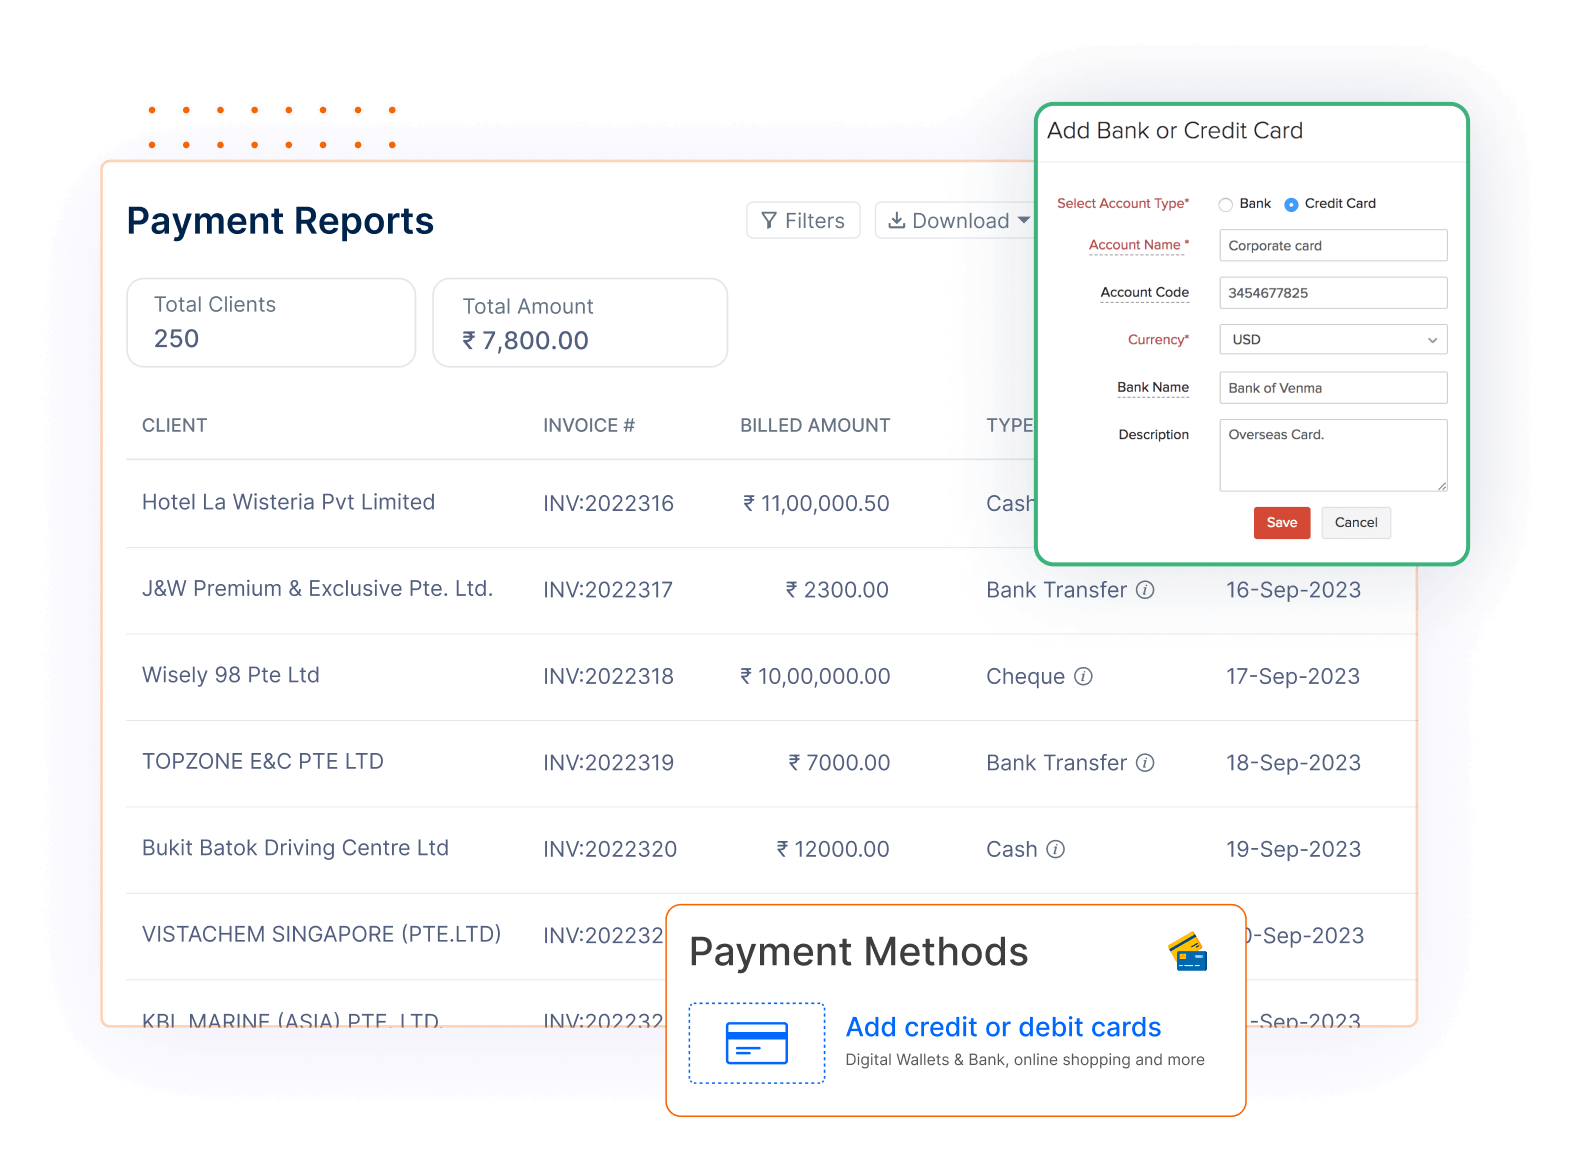Click amount ₹ 12000.00
1571x1176 pixels.
tap(833, 849)
